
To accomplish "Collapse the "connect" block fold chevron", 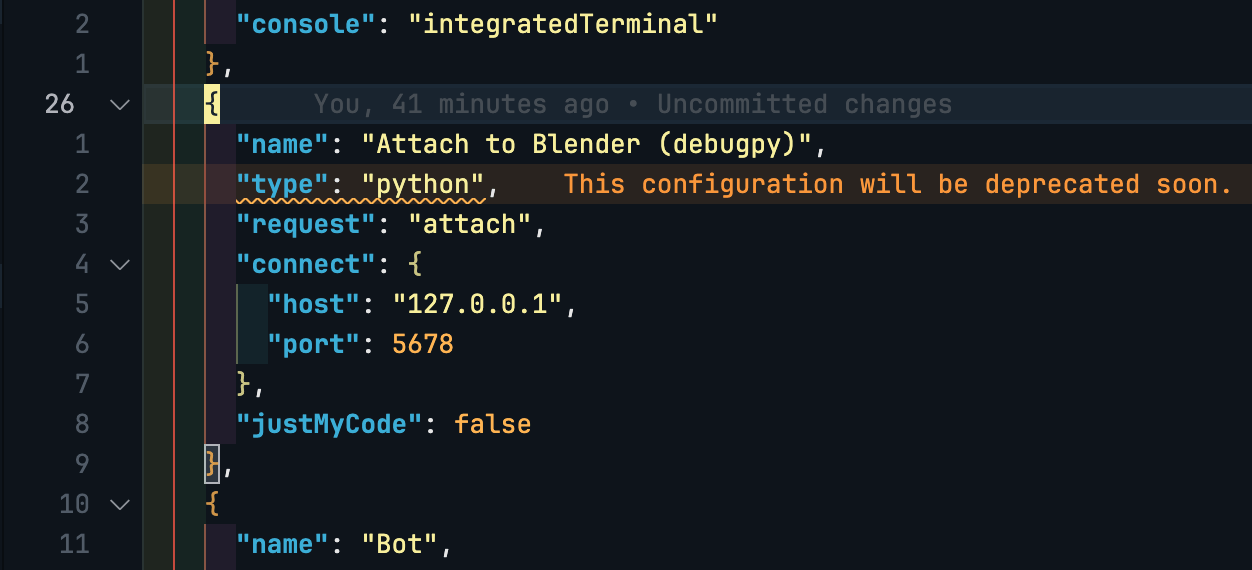I will (120, 264).
